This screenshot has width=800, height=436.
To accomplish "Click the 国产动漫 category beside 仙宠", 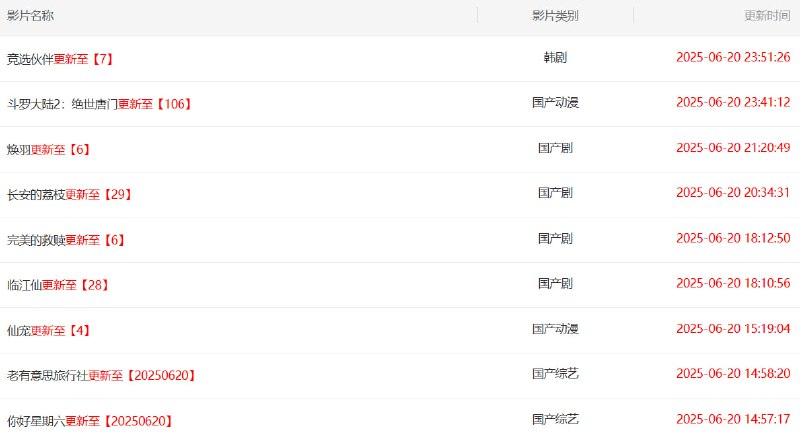I will [x=555, y=328].
